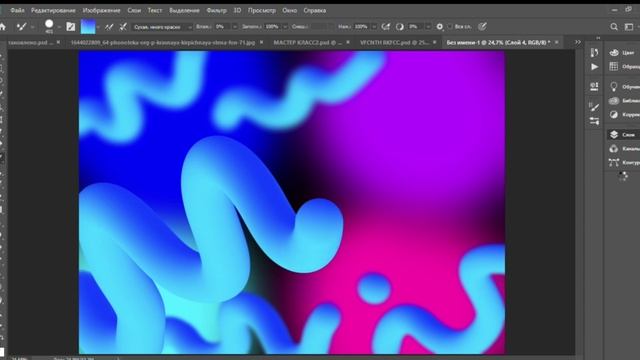Click the current brush load color swatch

[x=88, y=27]
